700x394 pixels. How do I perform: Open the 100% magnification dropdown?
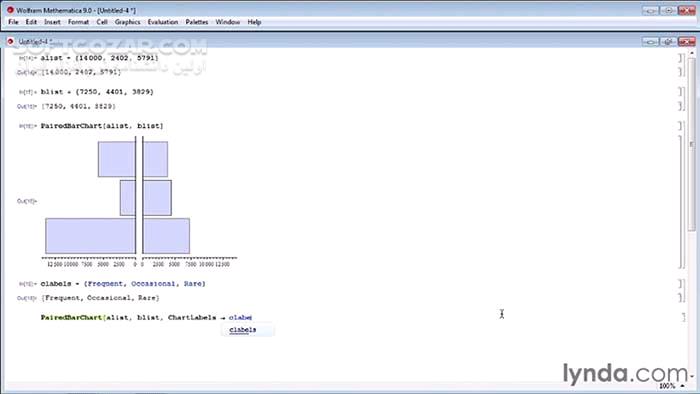(671, 386)
